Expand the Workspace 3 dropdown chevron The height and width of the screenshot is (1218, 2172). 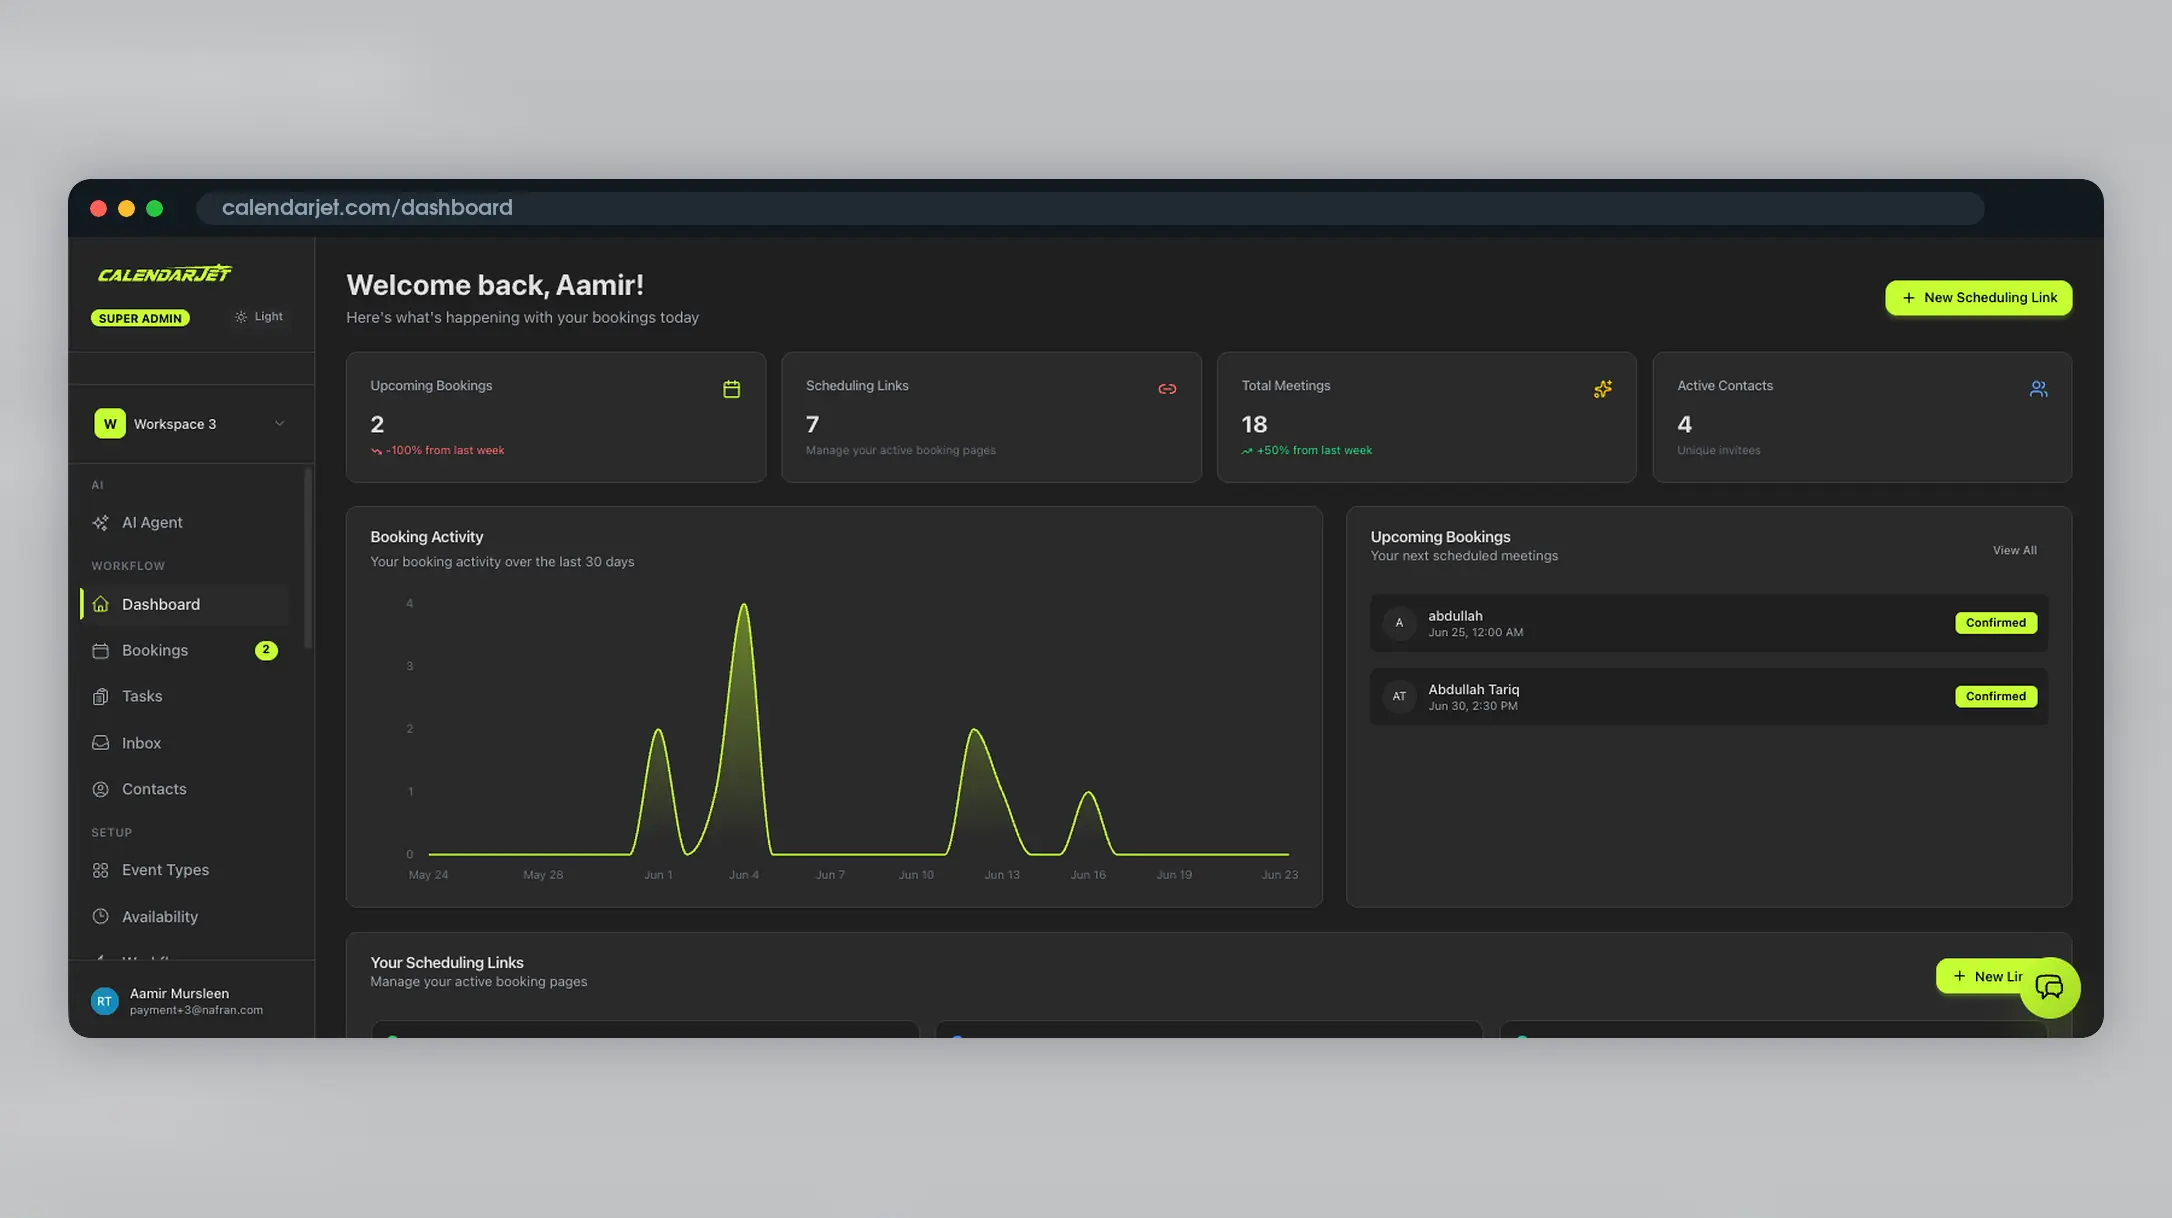click(x=279, y=424)
